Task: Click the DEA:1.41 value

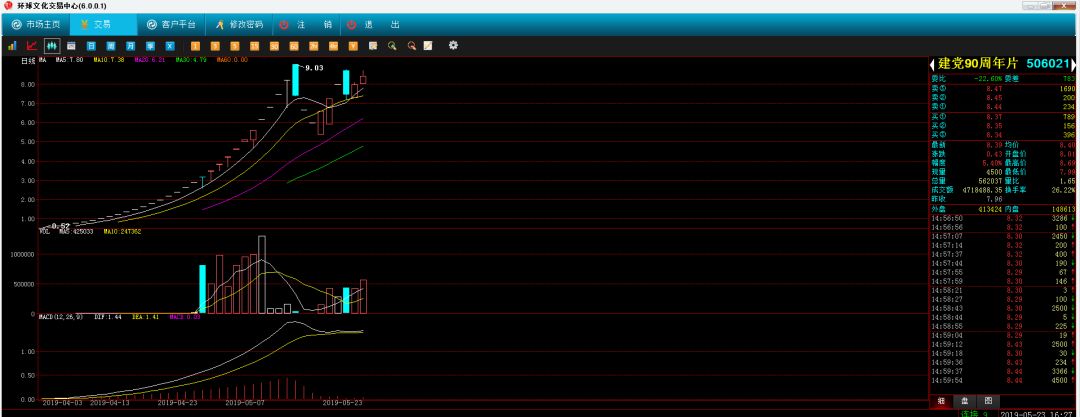Action: (x=145, y=316)
